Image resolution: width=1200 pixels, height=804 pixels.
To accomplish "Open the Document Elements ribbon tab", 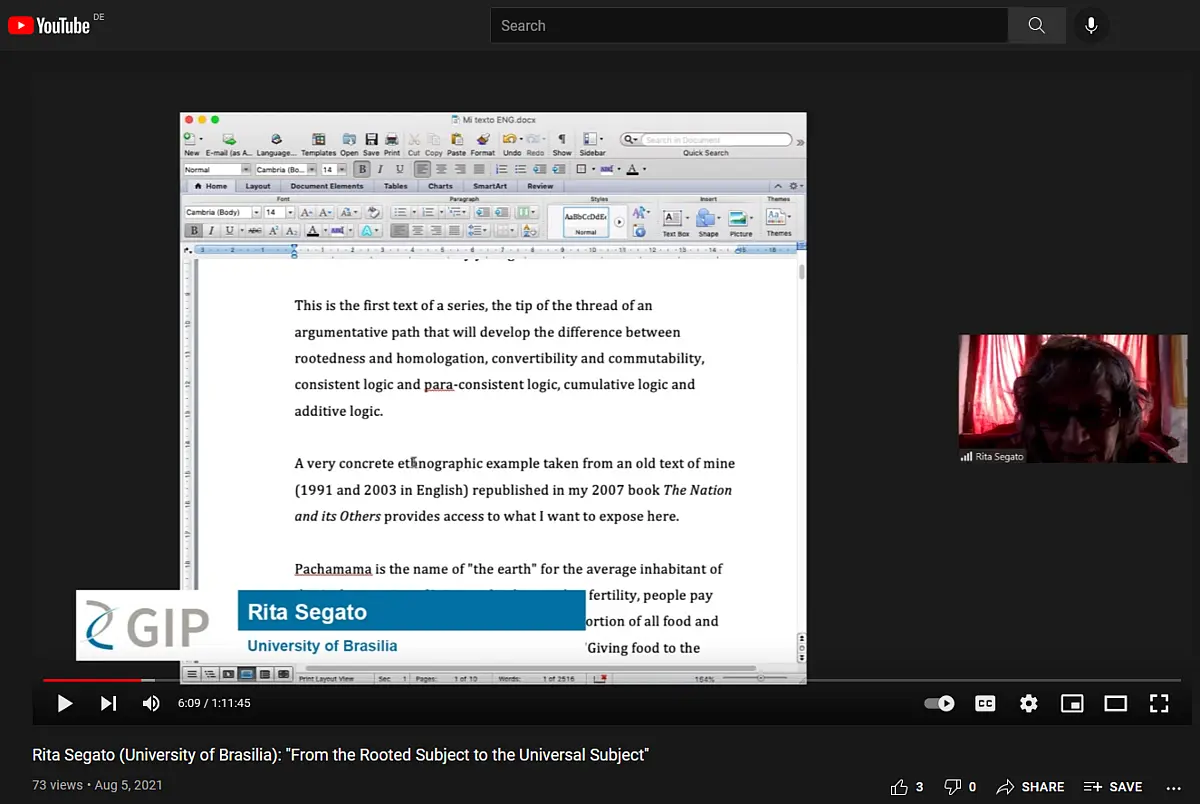I will click(327, 186).
